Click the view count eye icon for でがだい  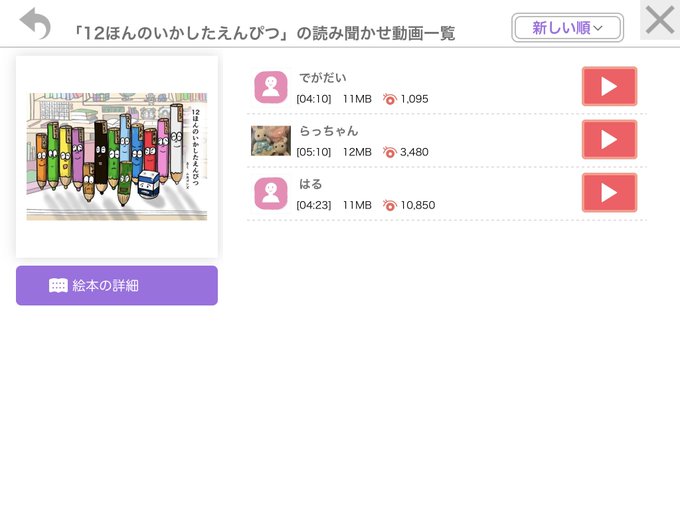click(389, 99)
